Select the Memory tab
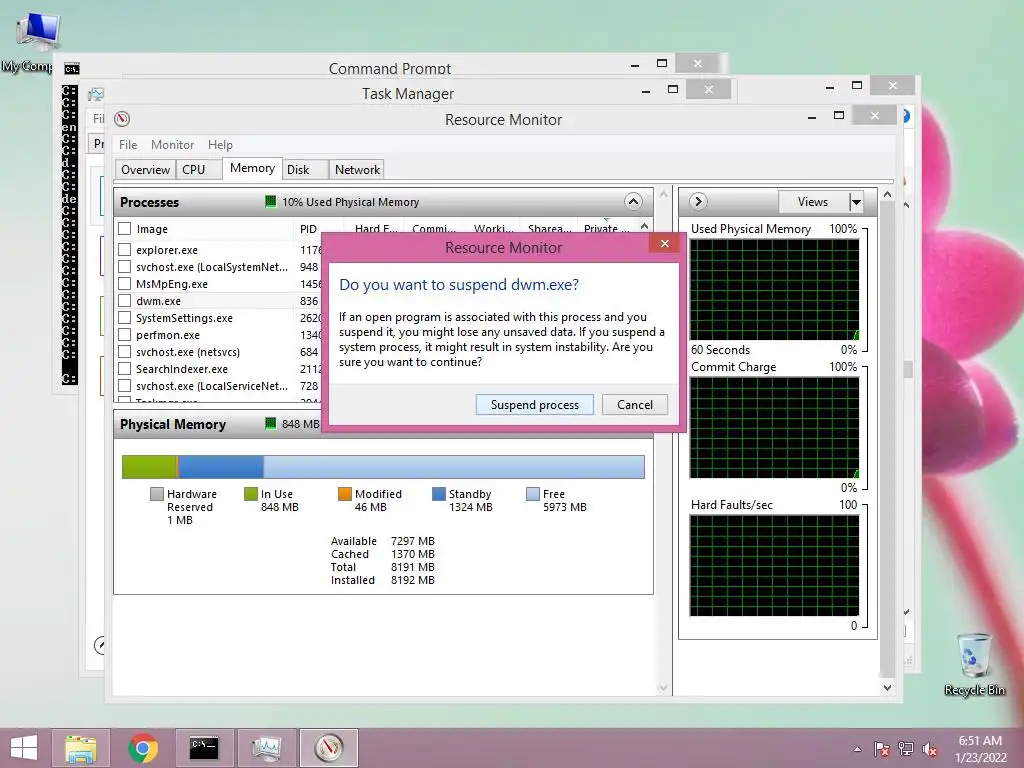Viewport: 1024px width, 768px height. point(252,168)
